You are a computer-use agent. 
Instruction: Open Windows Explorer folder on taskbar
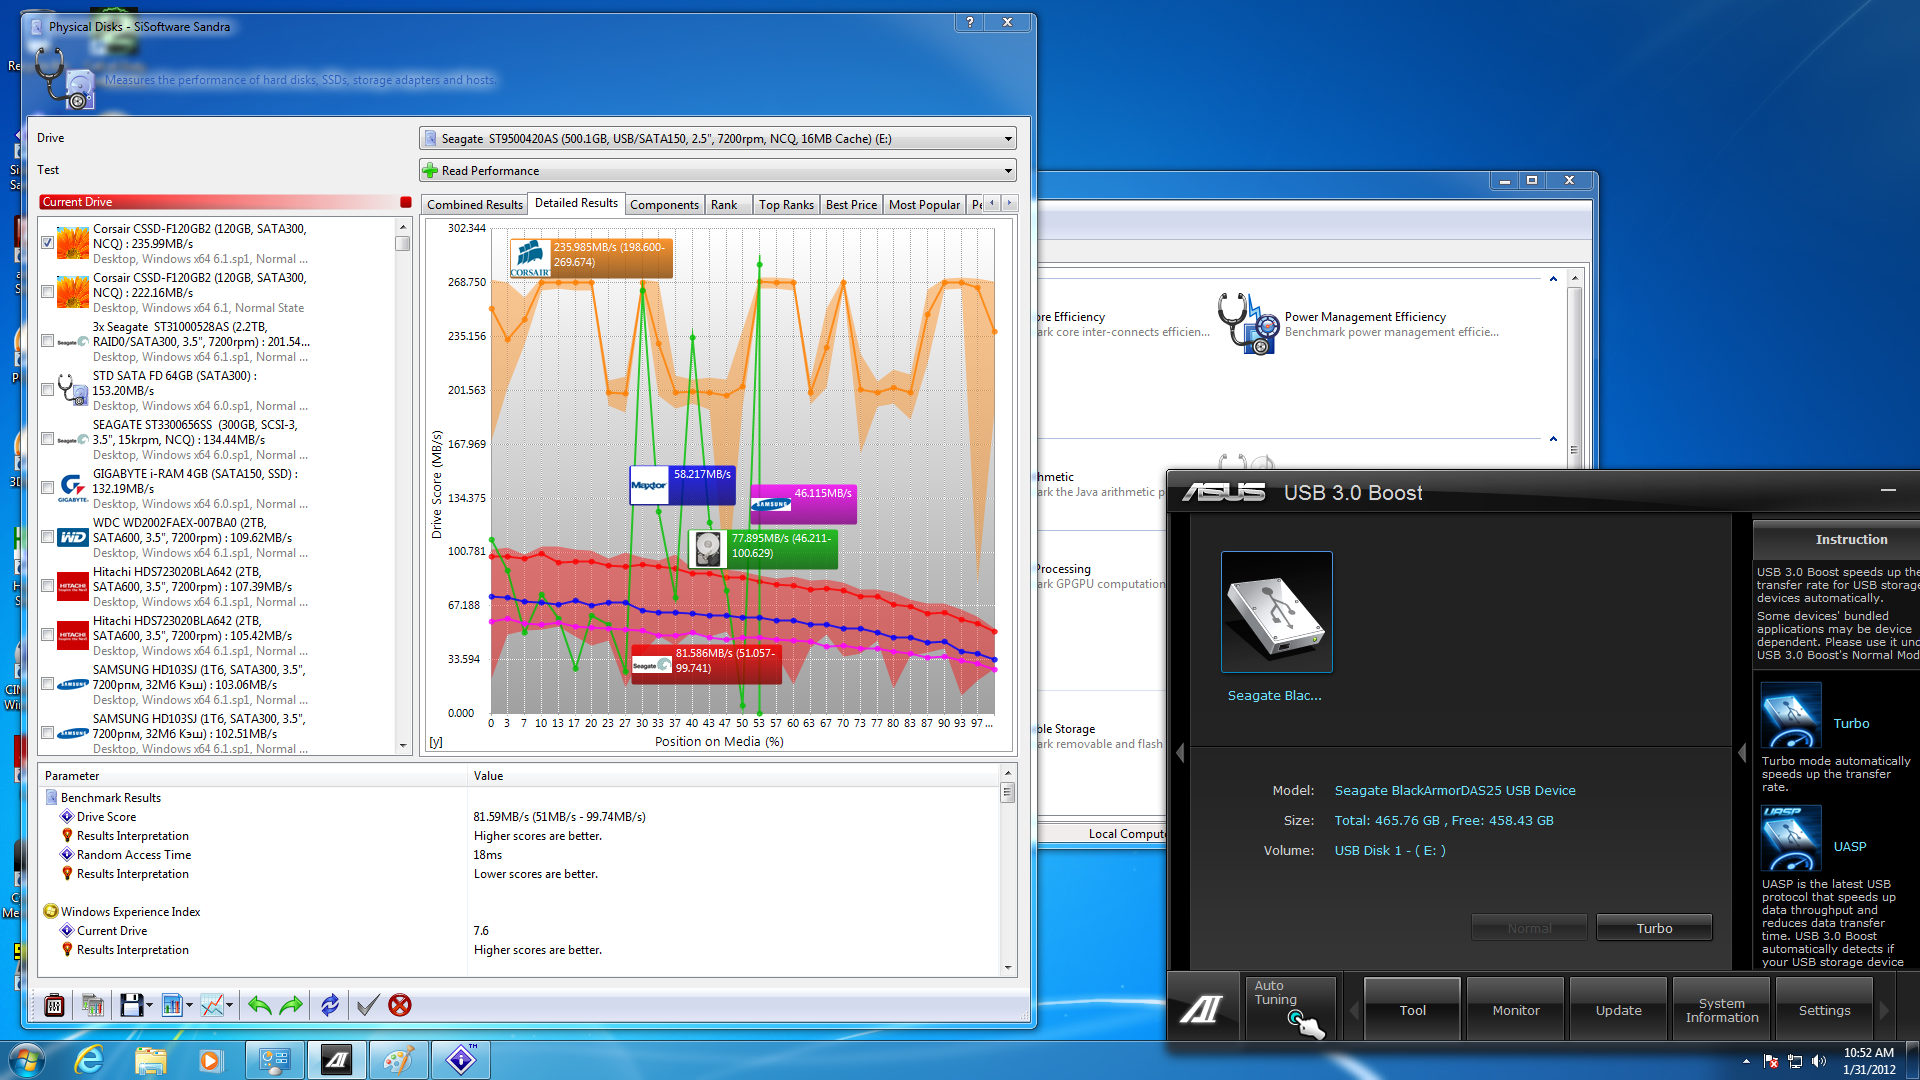click(x=150, y=1060)
